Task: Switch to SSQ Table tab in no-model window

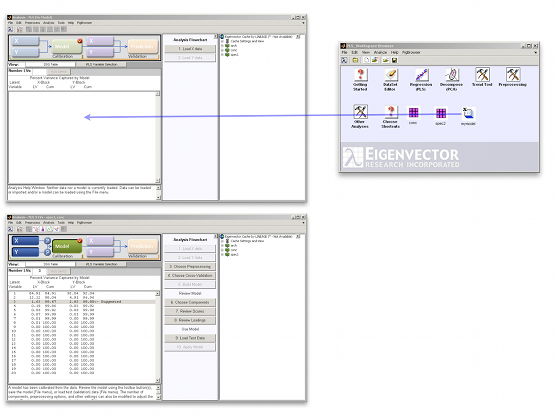Action: tap(50, 65)
